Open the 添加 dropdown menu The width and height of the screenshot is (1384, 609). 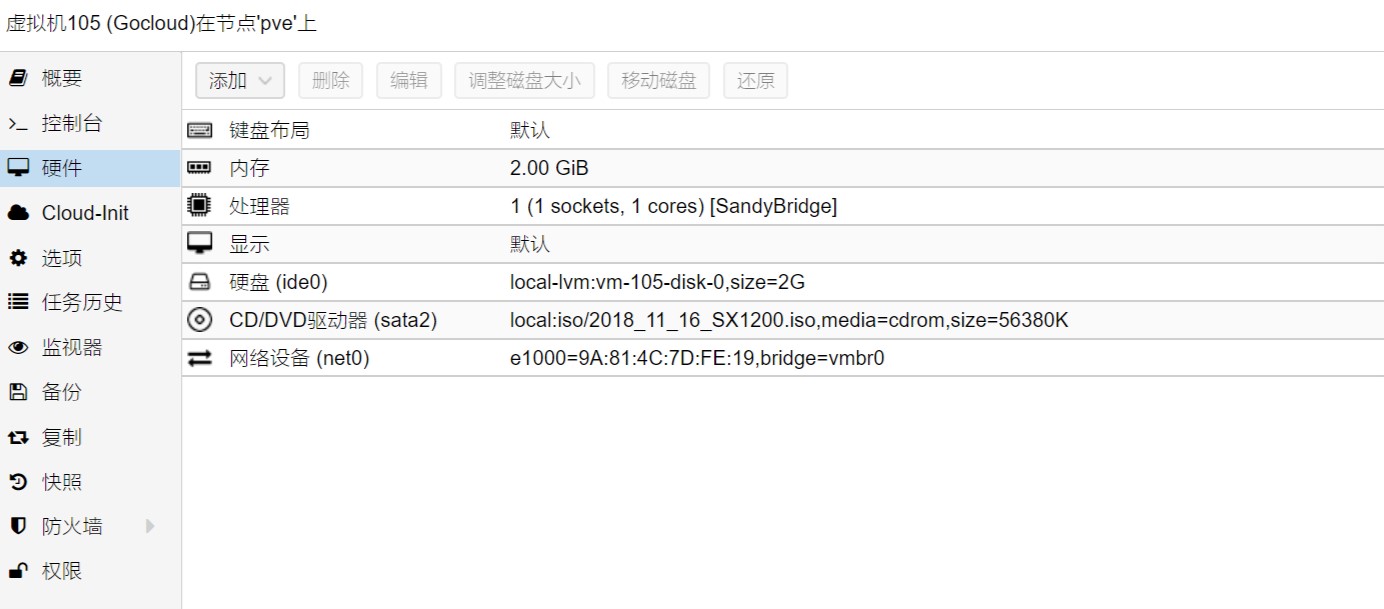(x=240, y=81)
